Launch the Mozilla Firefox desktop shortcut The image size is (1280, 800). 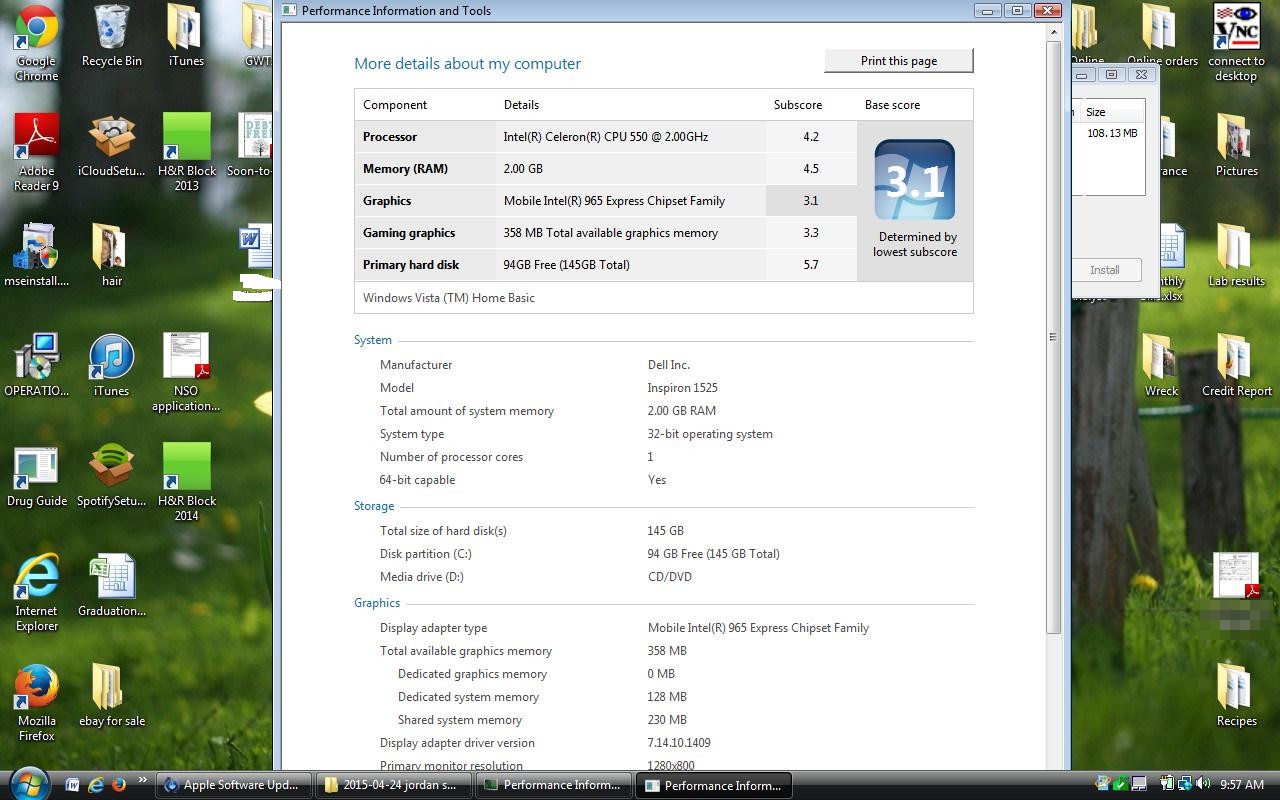[x=36, y=702]
